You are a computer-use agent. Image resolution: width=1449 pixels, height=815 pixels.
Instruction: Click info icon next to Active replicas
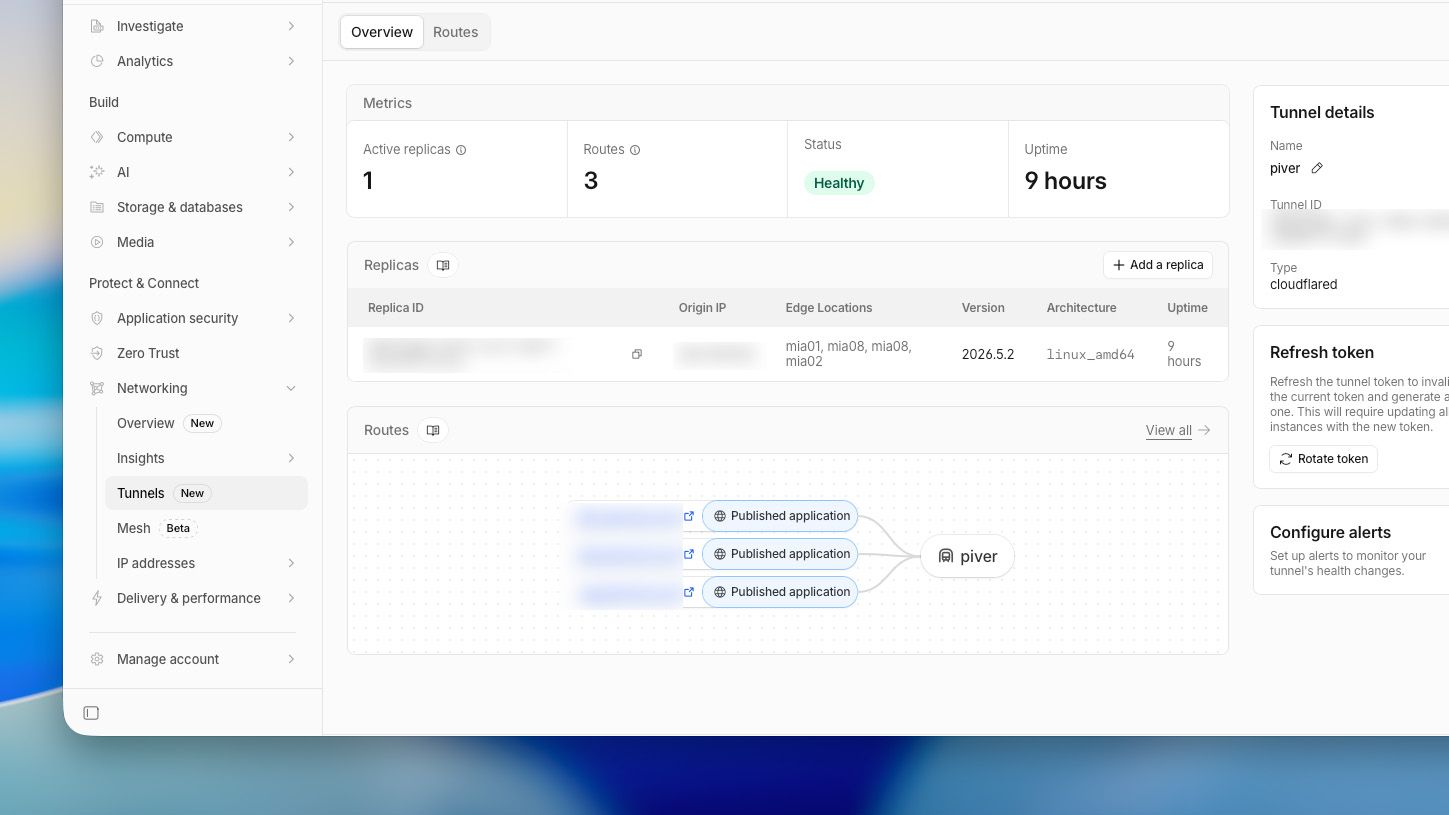coord(461,150)
